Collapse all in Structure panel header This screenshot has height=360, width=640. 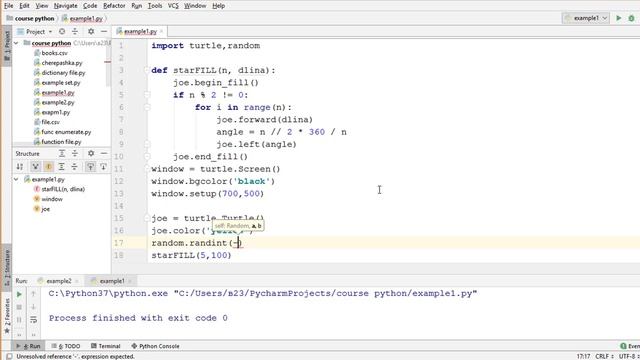pyautogui.click(x=75, y=153)
